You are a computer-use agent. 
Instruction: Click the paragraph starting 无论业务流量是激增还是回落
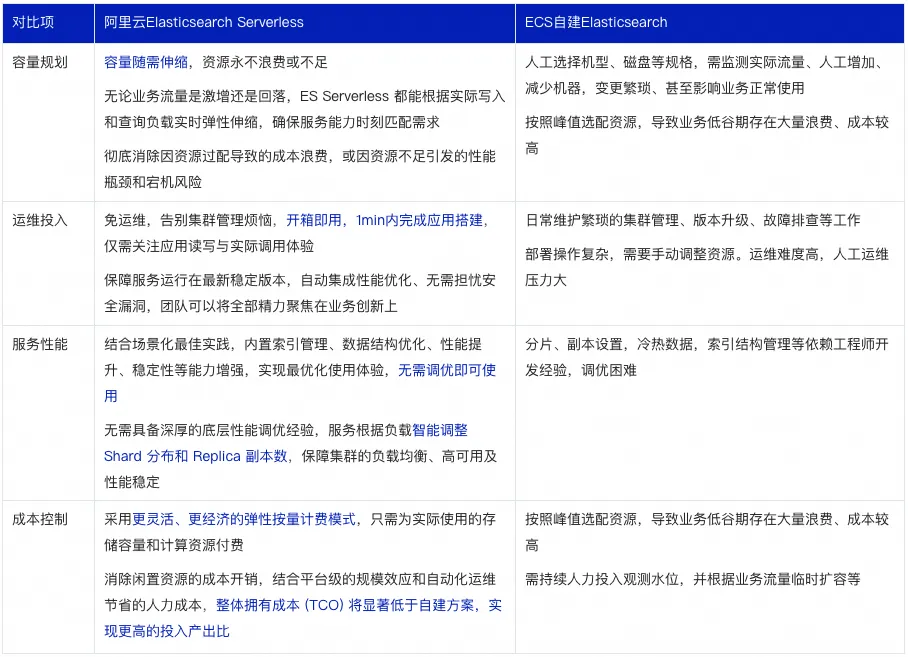[x=305, y=109]
